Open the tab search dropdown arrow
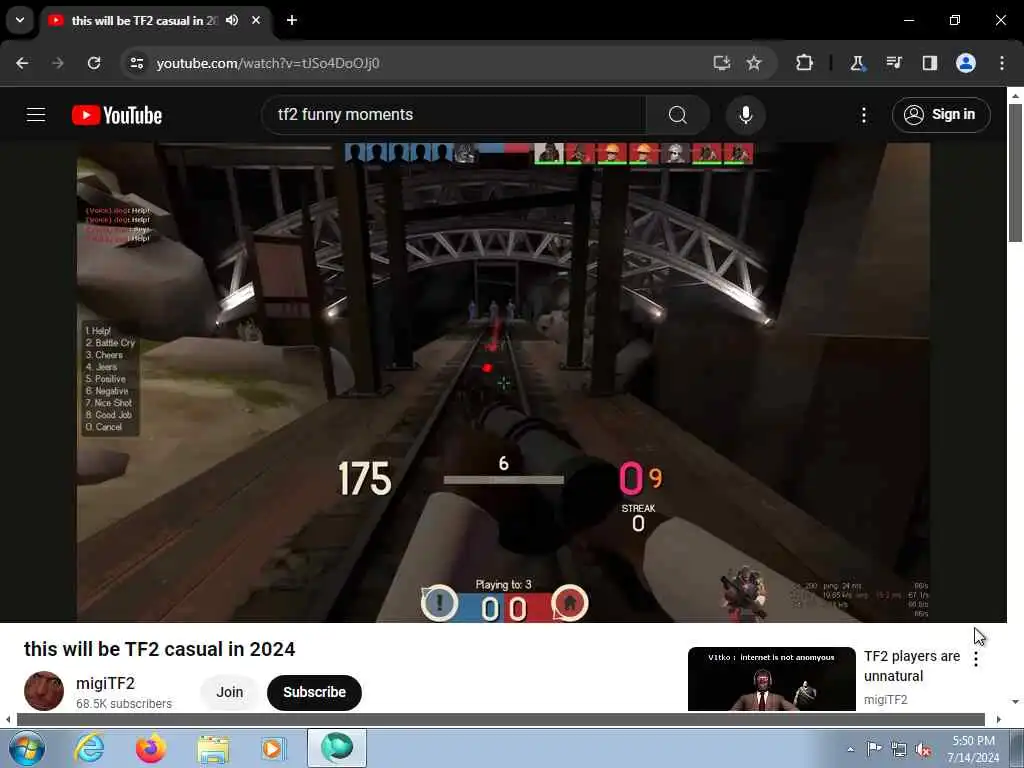Viewport: 1024px width, 768px height. click(x=20, y=20)
